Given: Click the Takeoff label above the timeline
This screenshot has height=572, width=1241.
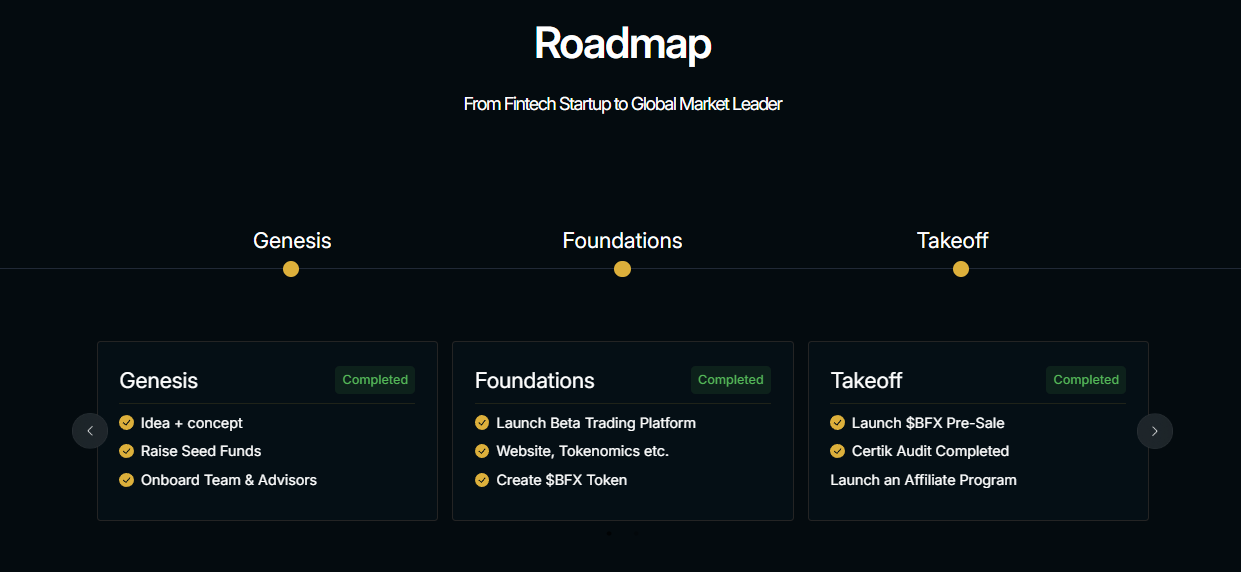Looking at the screenshot, I should [x=952, y=241].
